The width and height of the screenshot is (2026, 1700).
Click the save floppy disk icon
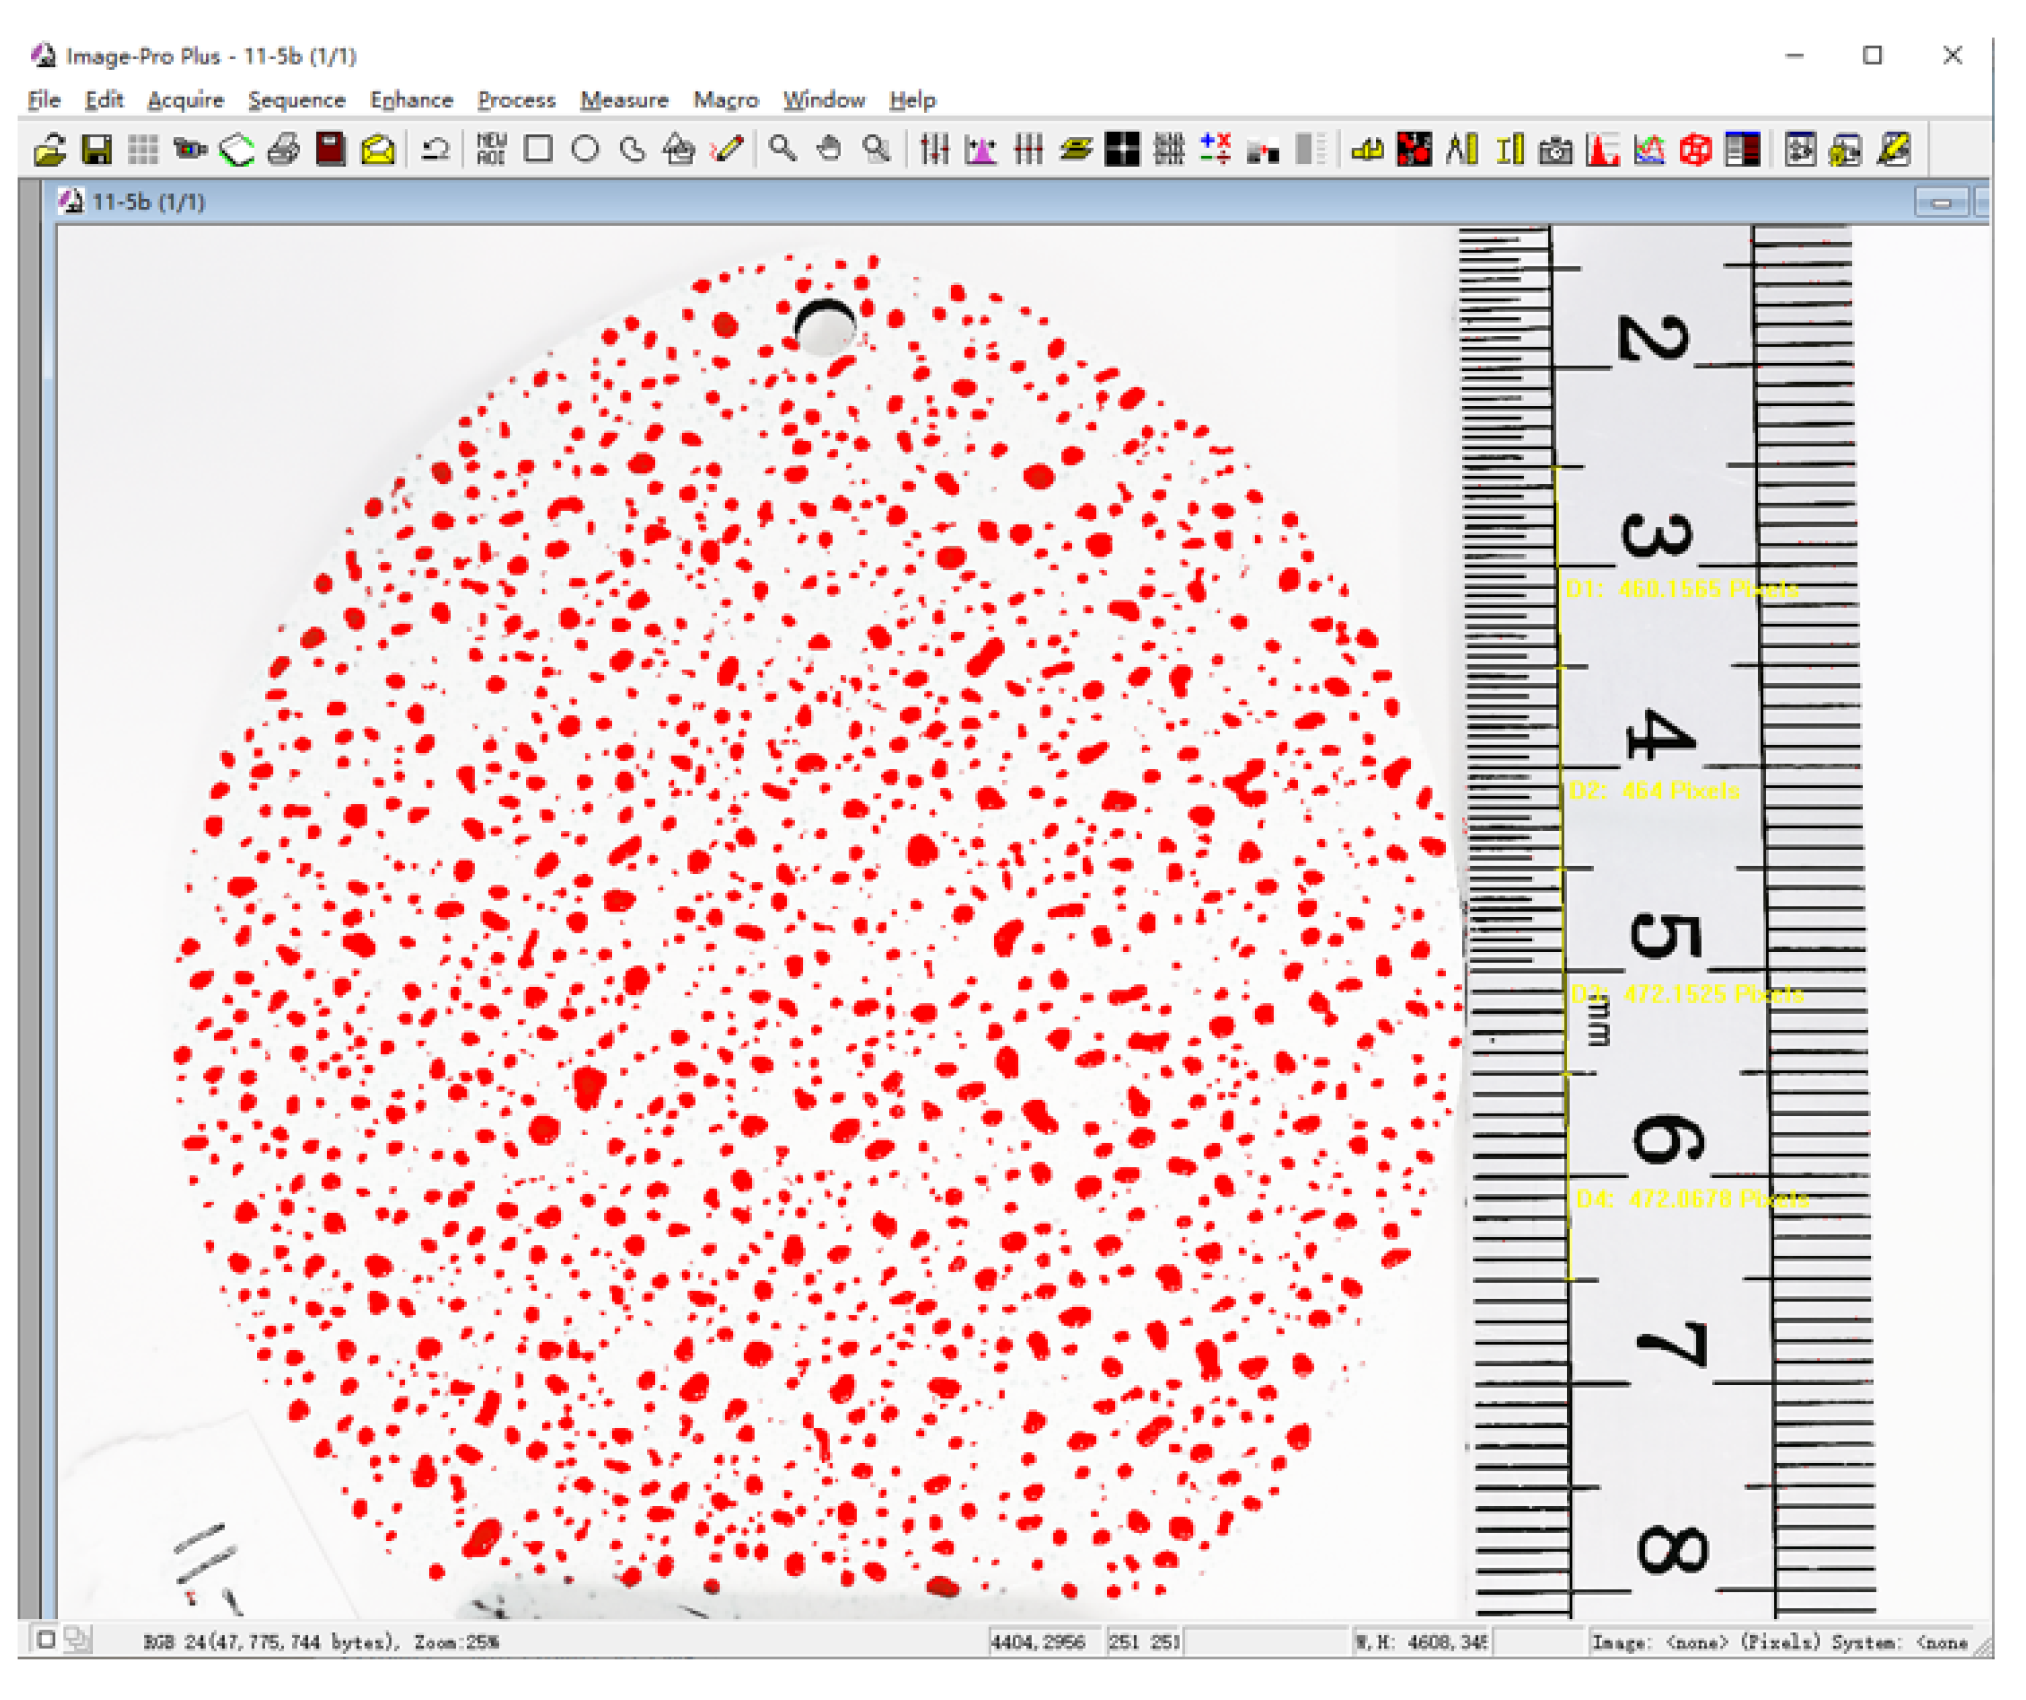tap(97, 150)
